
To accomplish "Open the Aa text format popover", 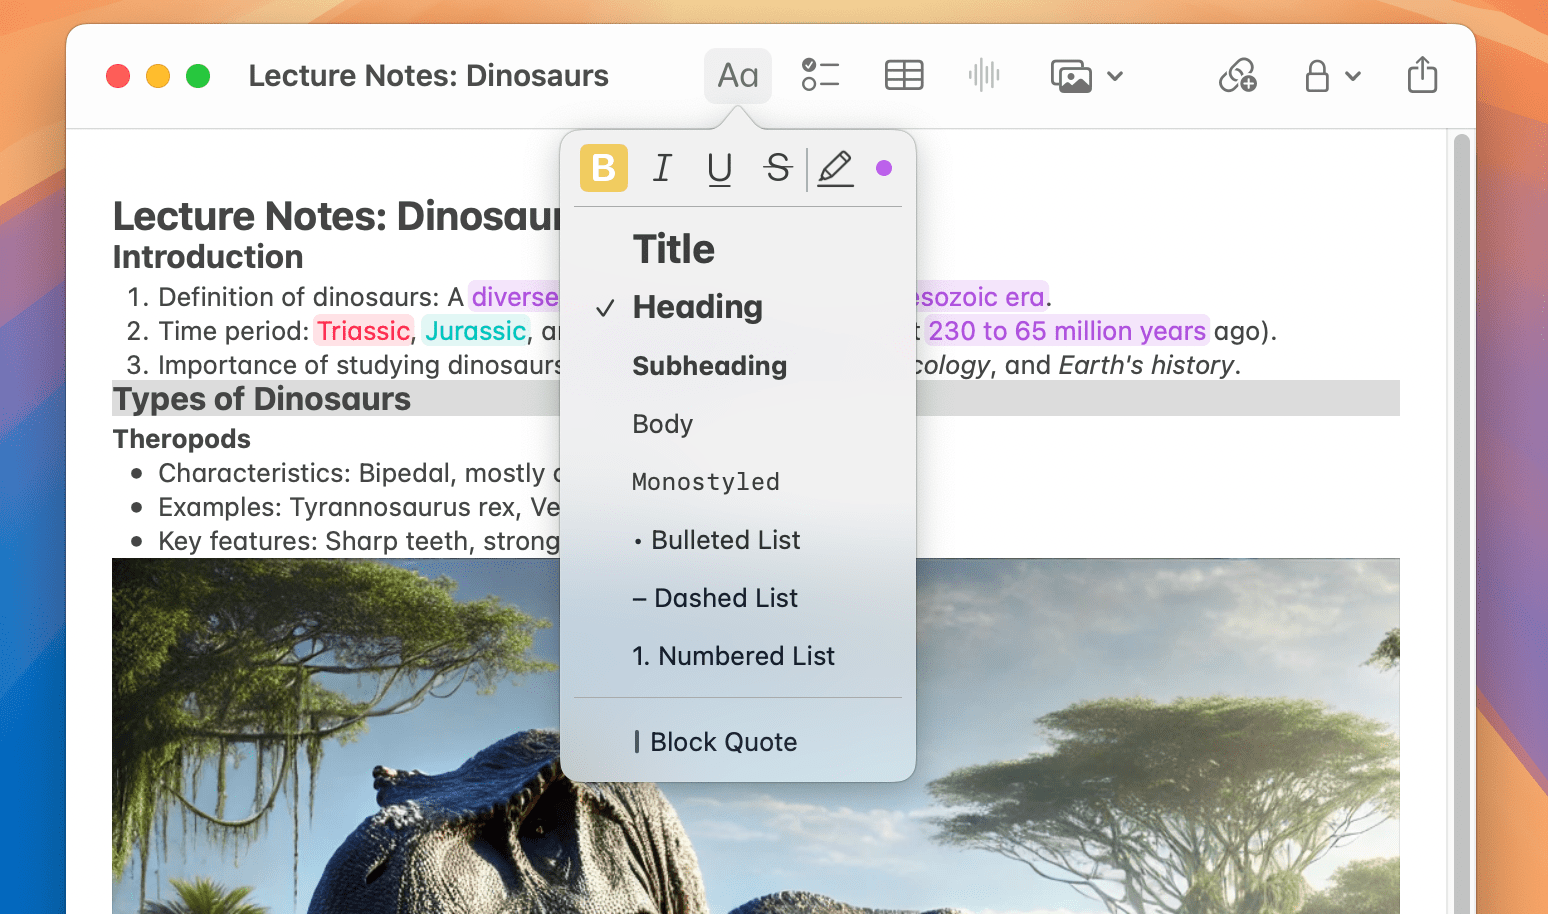I will (737, 75).
